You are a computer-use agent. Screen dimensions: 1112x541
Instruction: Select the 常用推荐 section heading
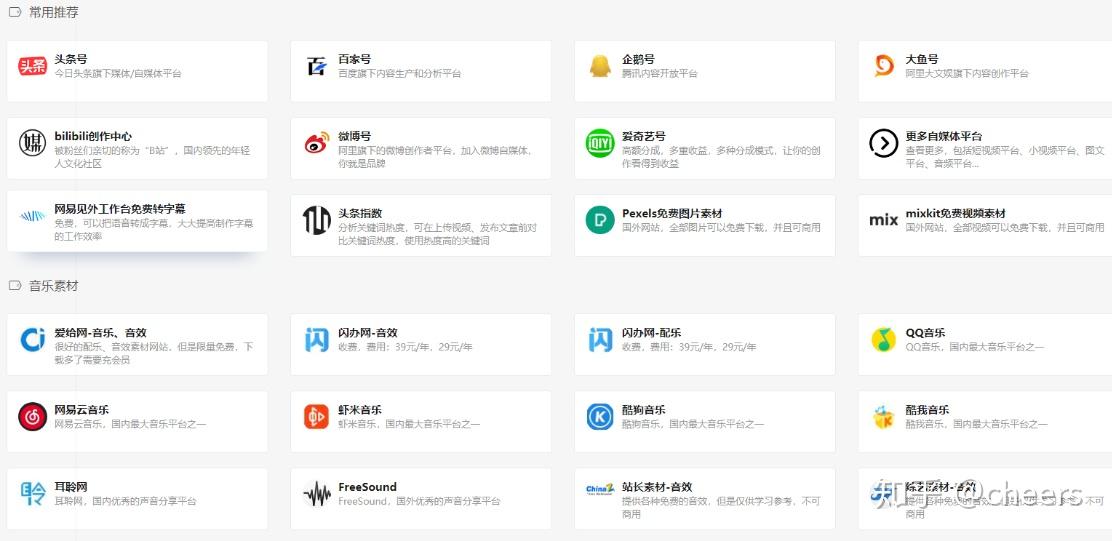(54, 12)
